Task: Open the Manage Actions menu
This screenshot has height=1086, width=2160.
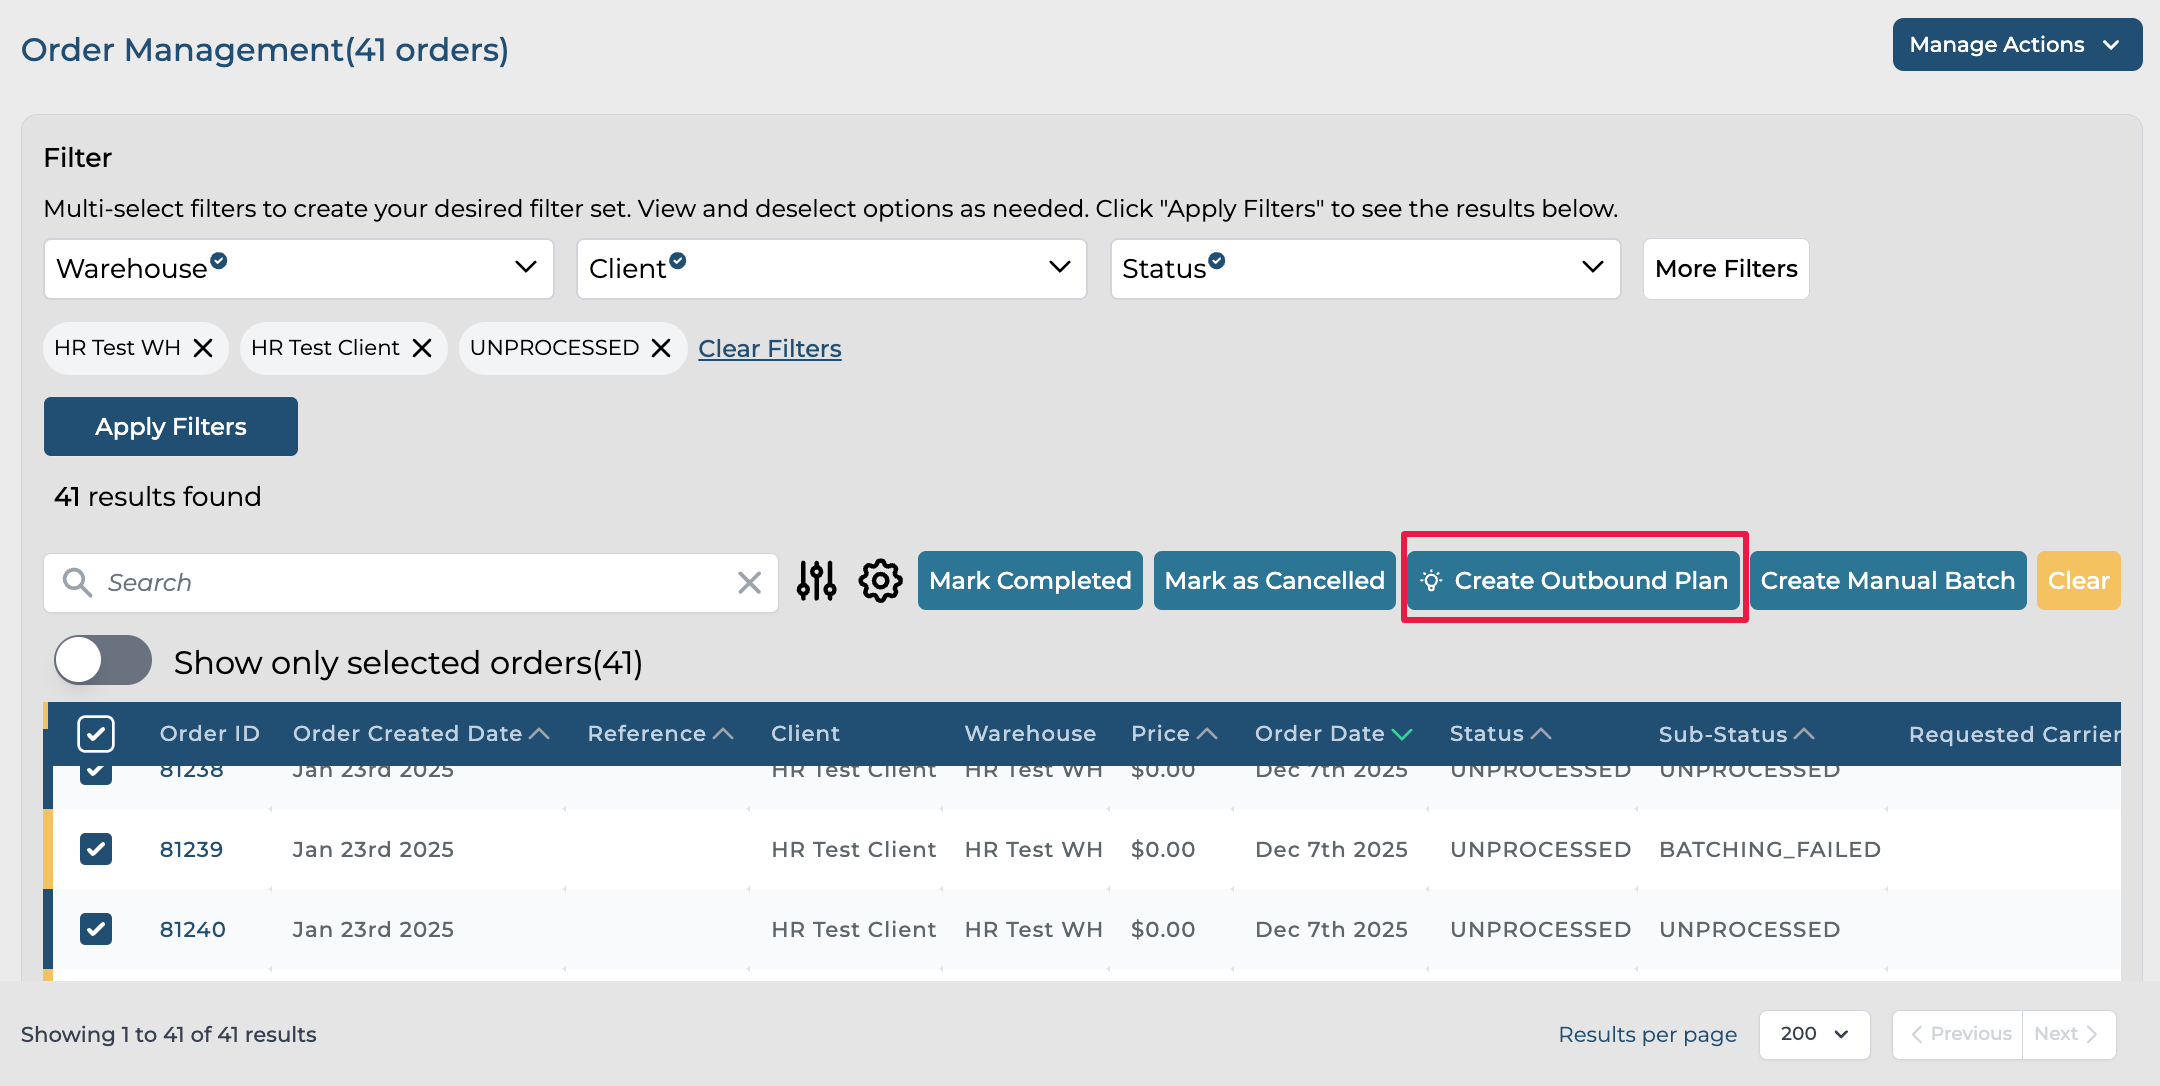Action: point(2016,45)
